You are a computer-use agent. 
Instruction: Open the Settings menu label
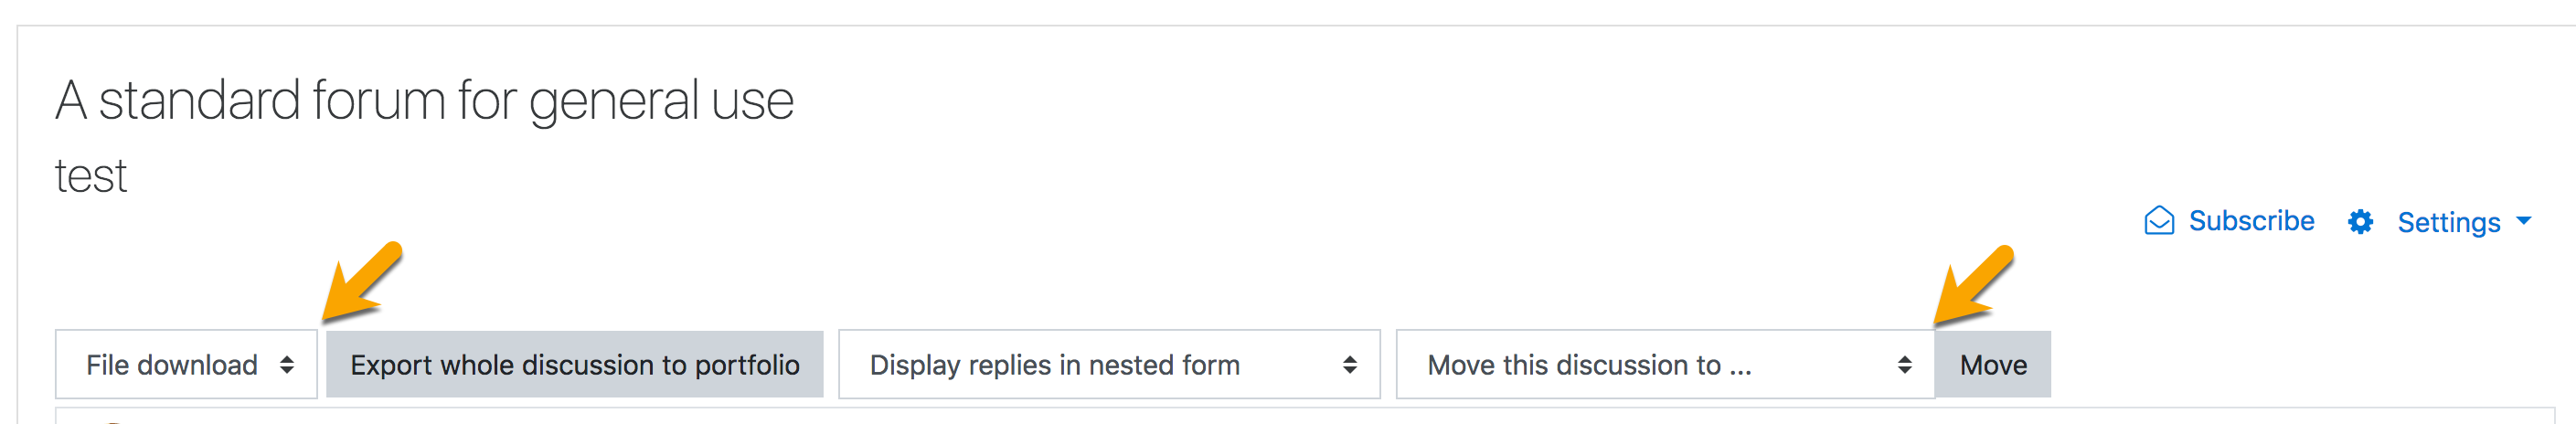2449,222
